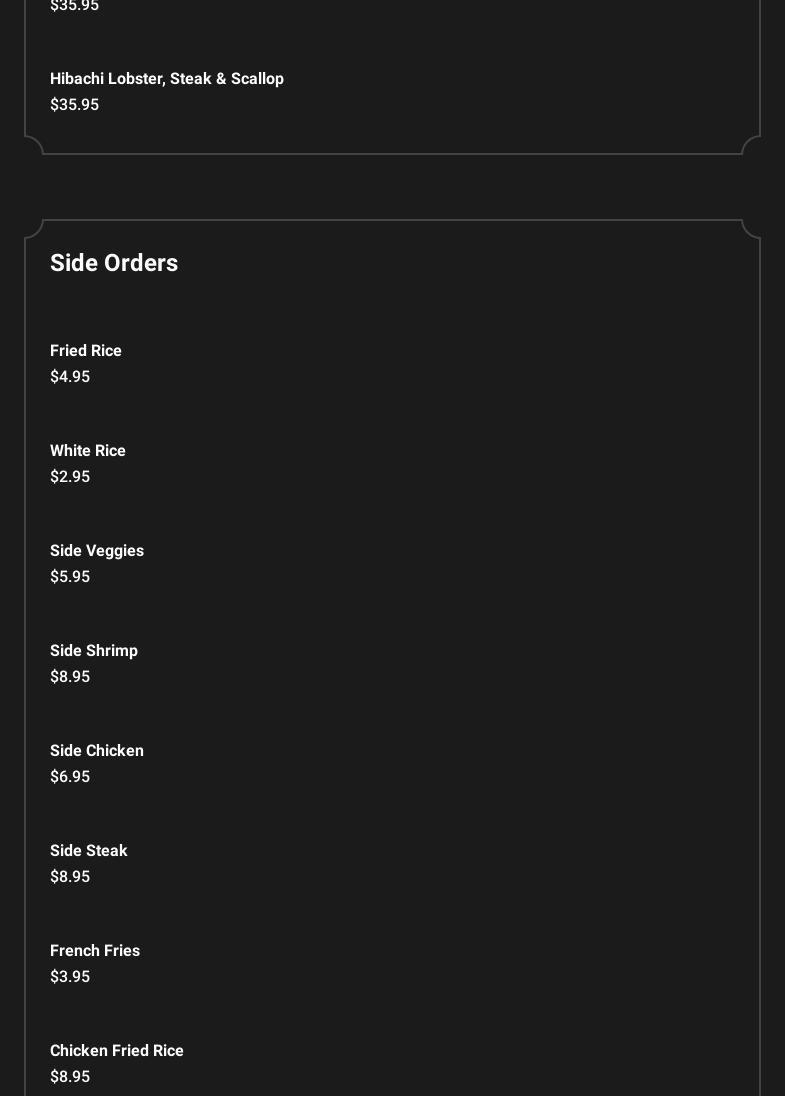
Task: Click the $35.95 price under Hibachi Lobster
Action: (74, 104)
